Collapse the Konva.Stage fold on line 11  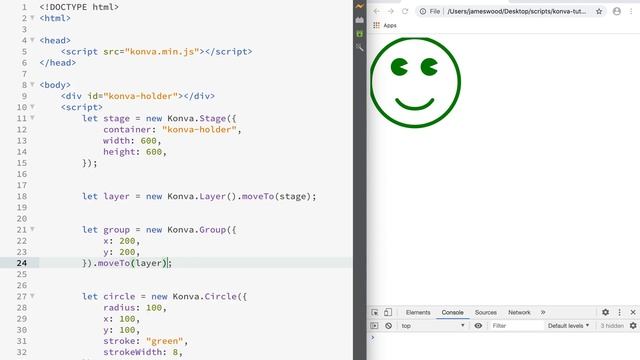click(x=32, y=118)
